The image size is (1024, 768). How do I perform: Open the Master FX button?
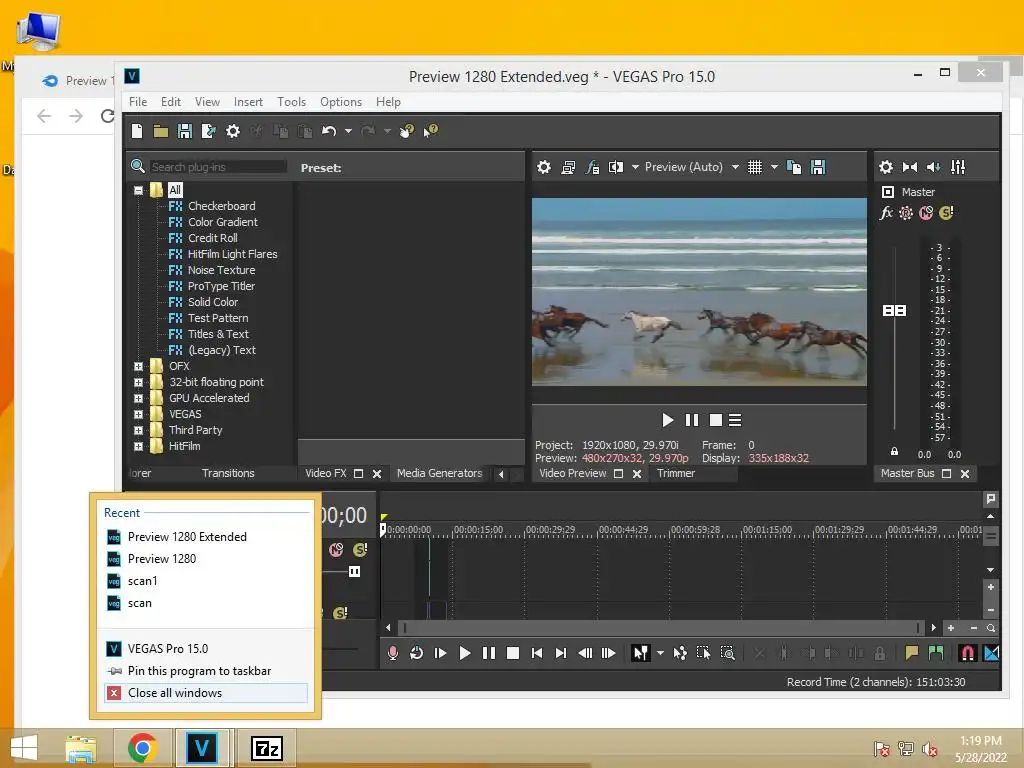click(x=886, y=213)
